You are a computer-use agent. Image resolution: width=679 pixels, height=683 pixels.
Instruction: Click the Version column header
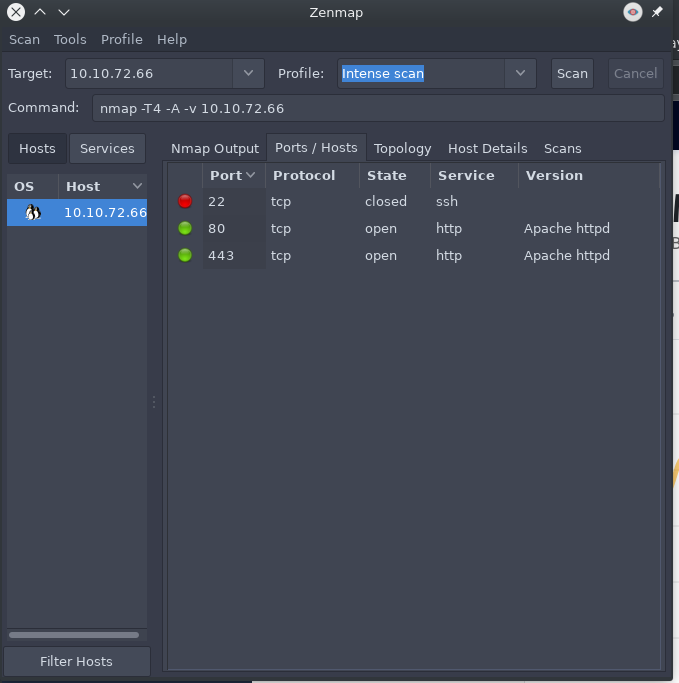click(x=589, y=176)
